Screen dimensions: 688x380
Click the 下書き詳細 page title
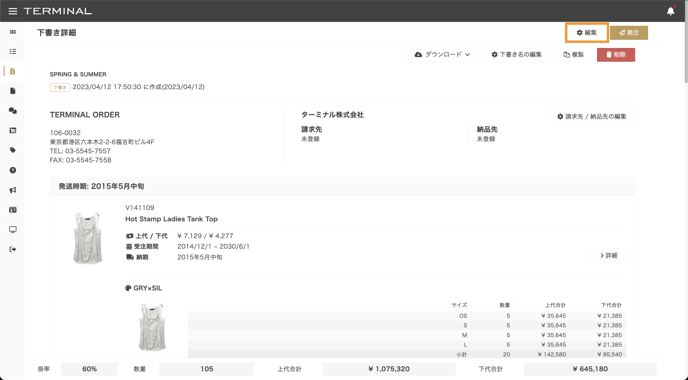pyautogui.click(x=56, y=32)
